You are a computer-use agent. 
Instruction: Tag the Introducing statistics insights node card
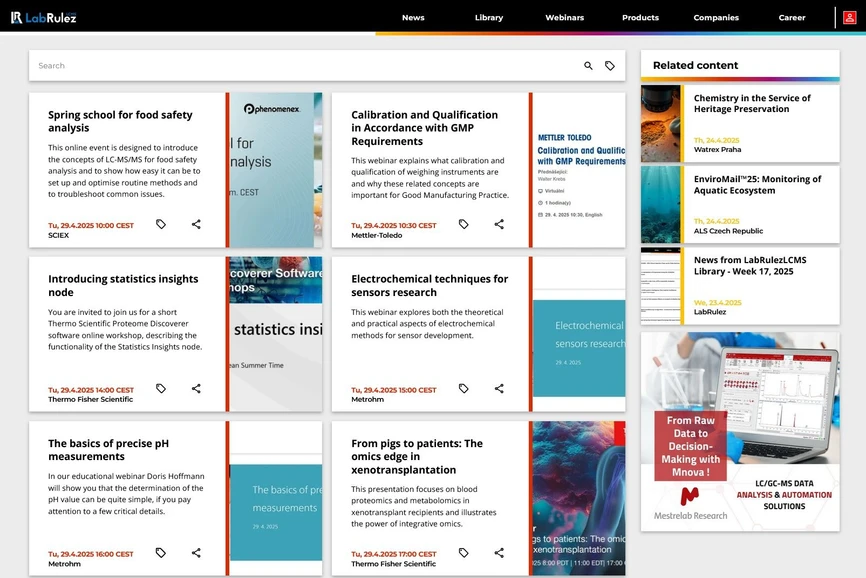(x=160, y=388)
